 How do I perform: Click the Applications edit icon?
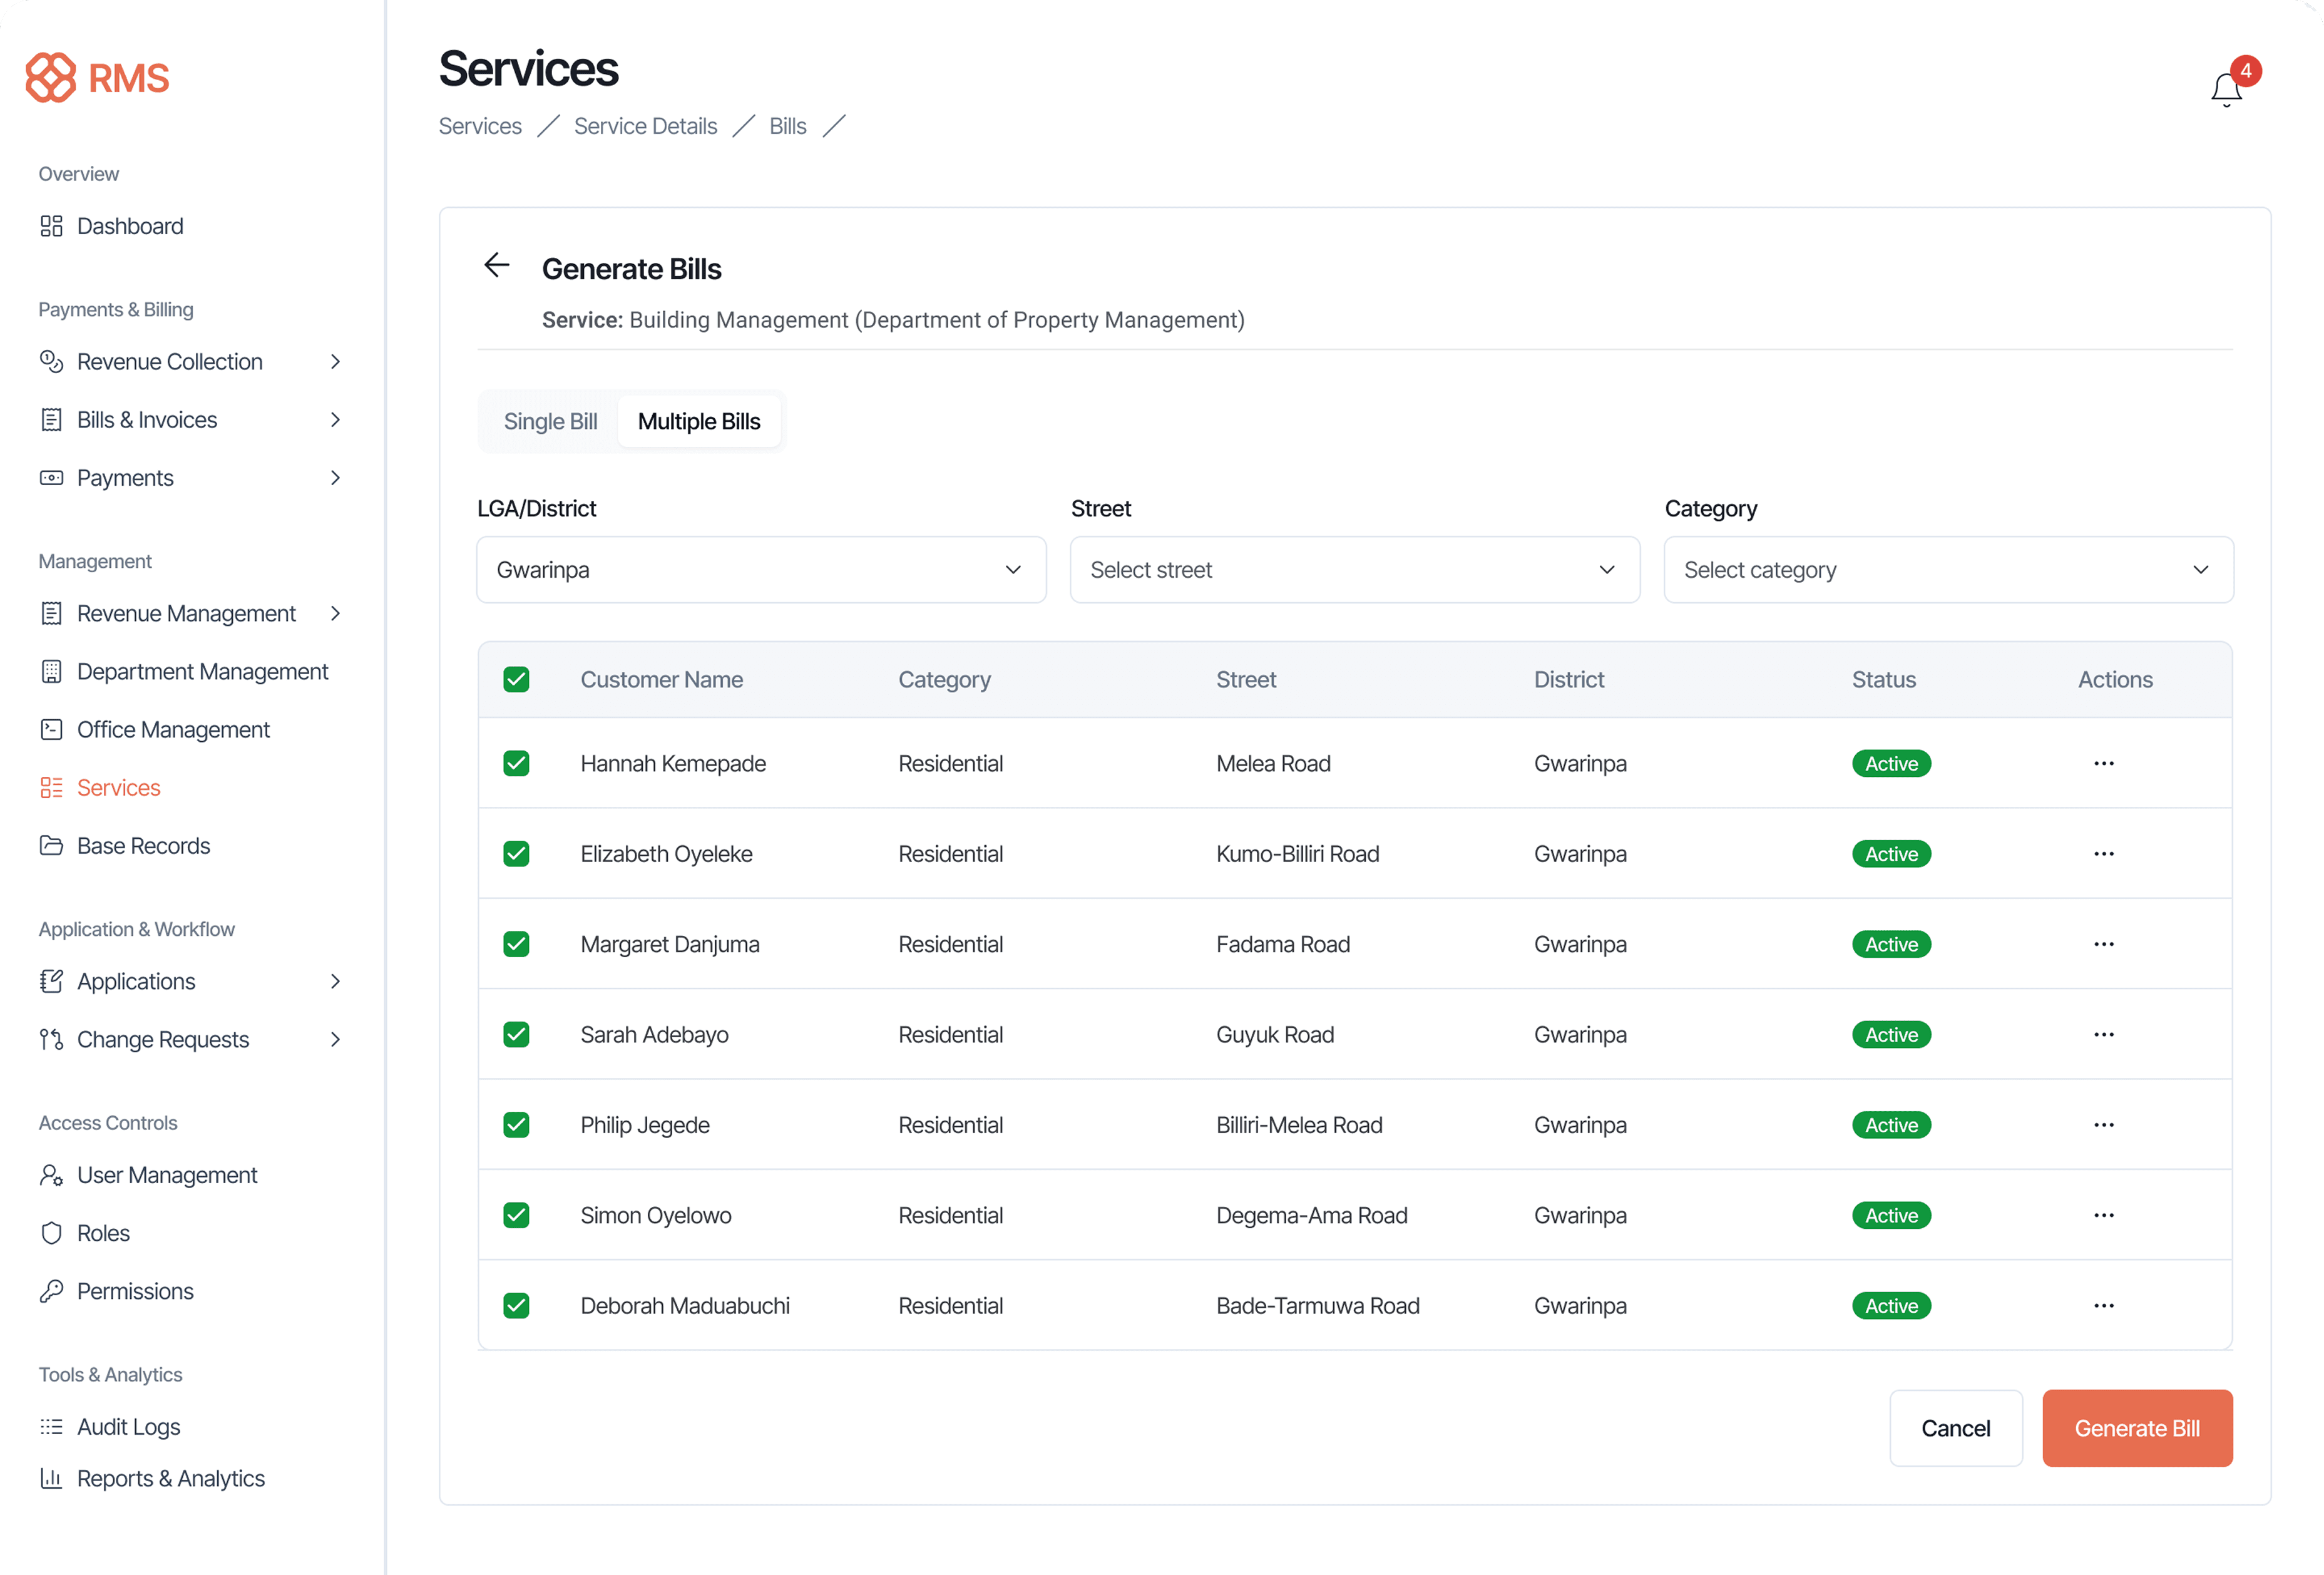tap(51, 982)
